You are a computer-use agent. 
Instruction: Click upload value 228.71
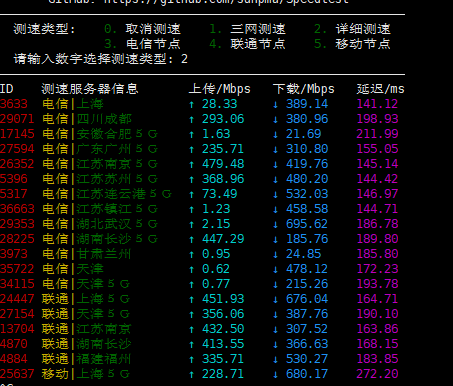[x=223, y=374]
